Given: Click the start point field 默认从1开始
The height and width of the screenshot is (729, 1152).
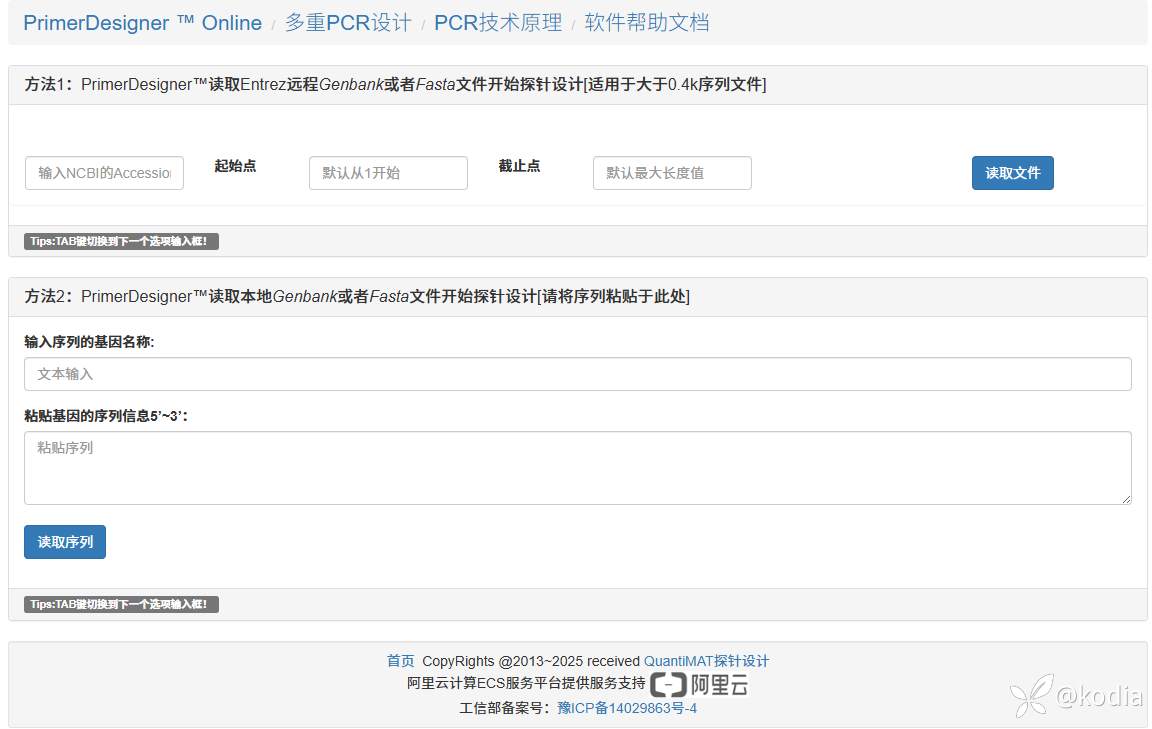Looking at the screenshot, I should click(x=388, y=173).
